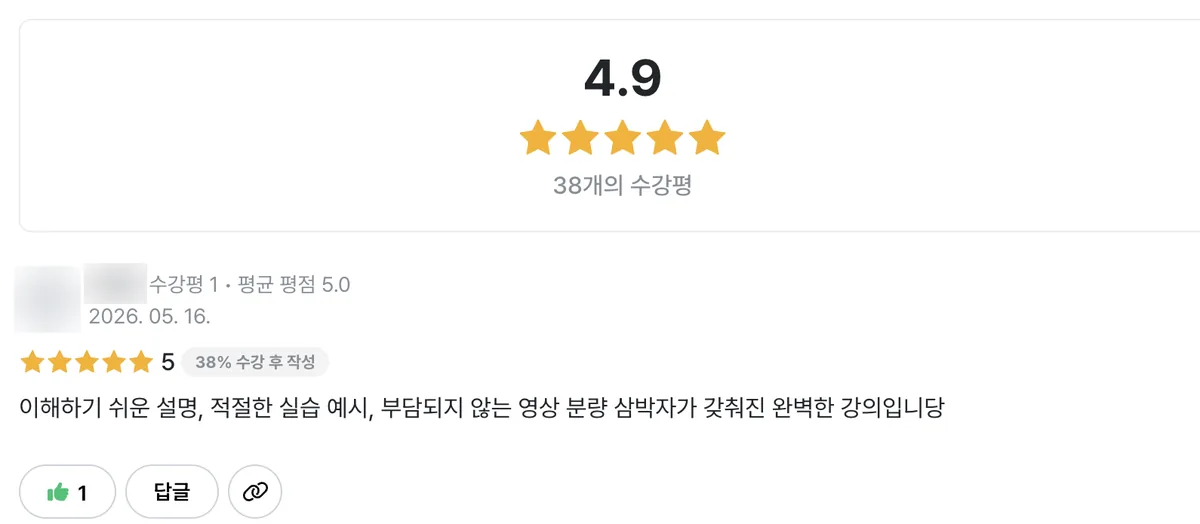Click the fifth star of the 4.9 overall rating
Image resolution: width=1200 pixels, height=524 pixels.
point(706,138)
